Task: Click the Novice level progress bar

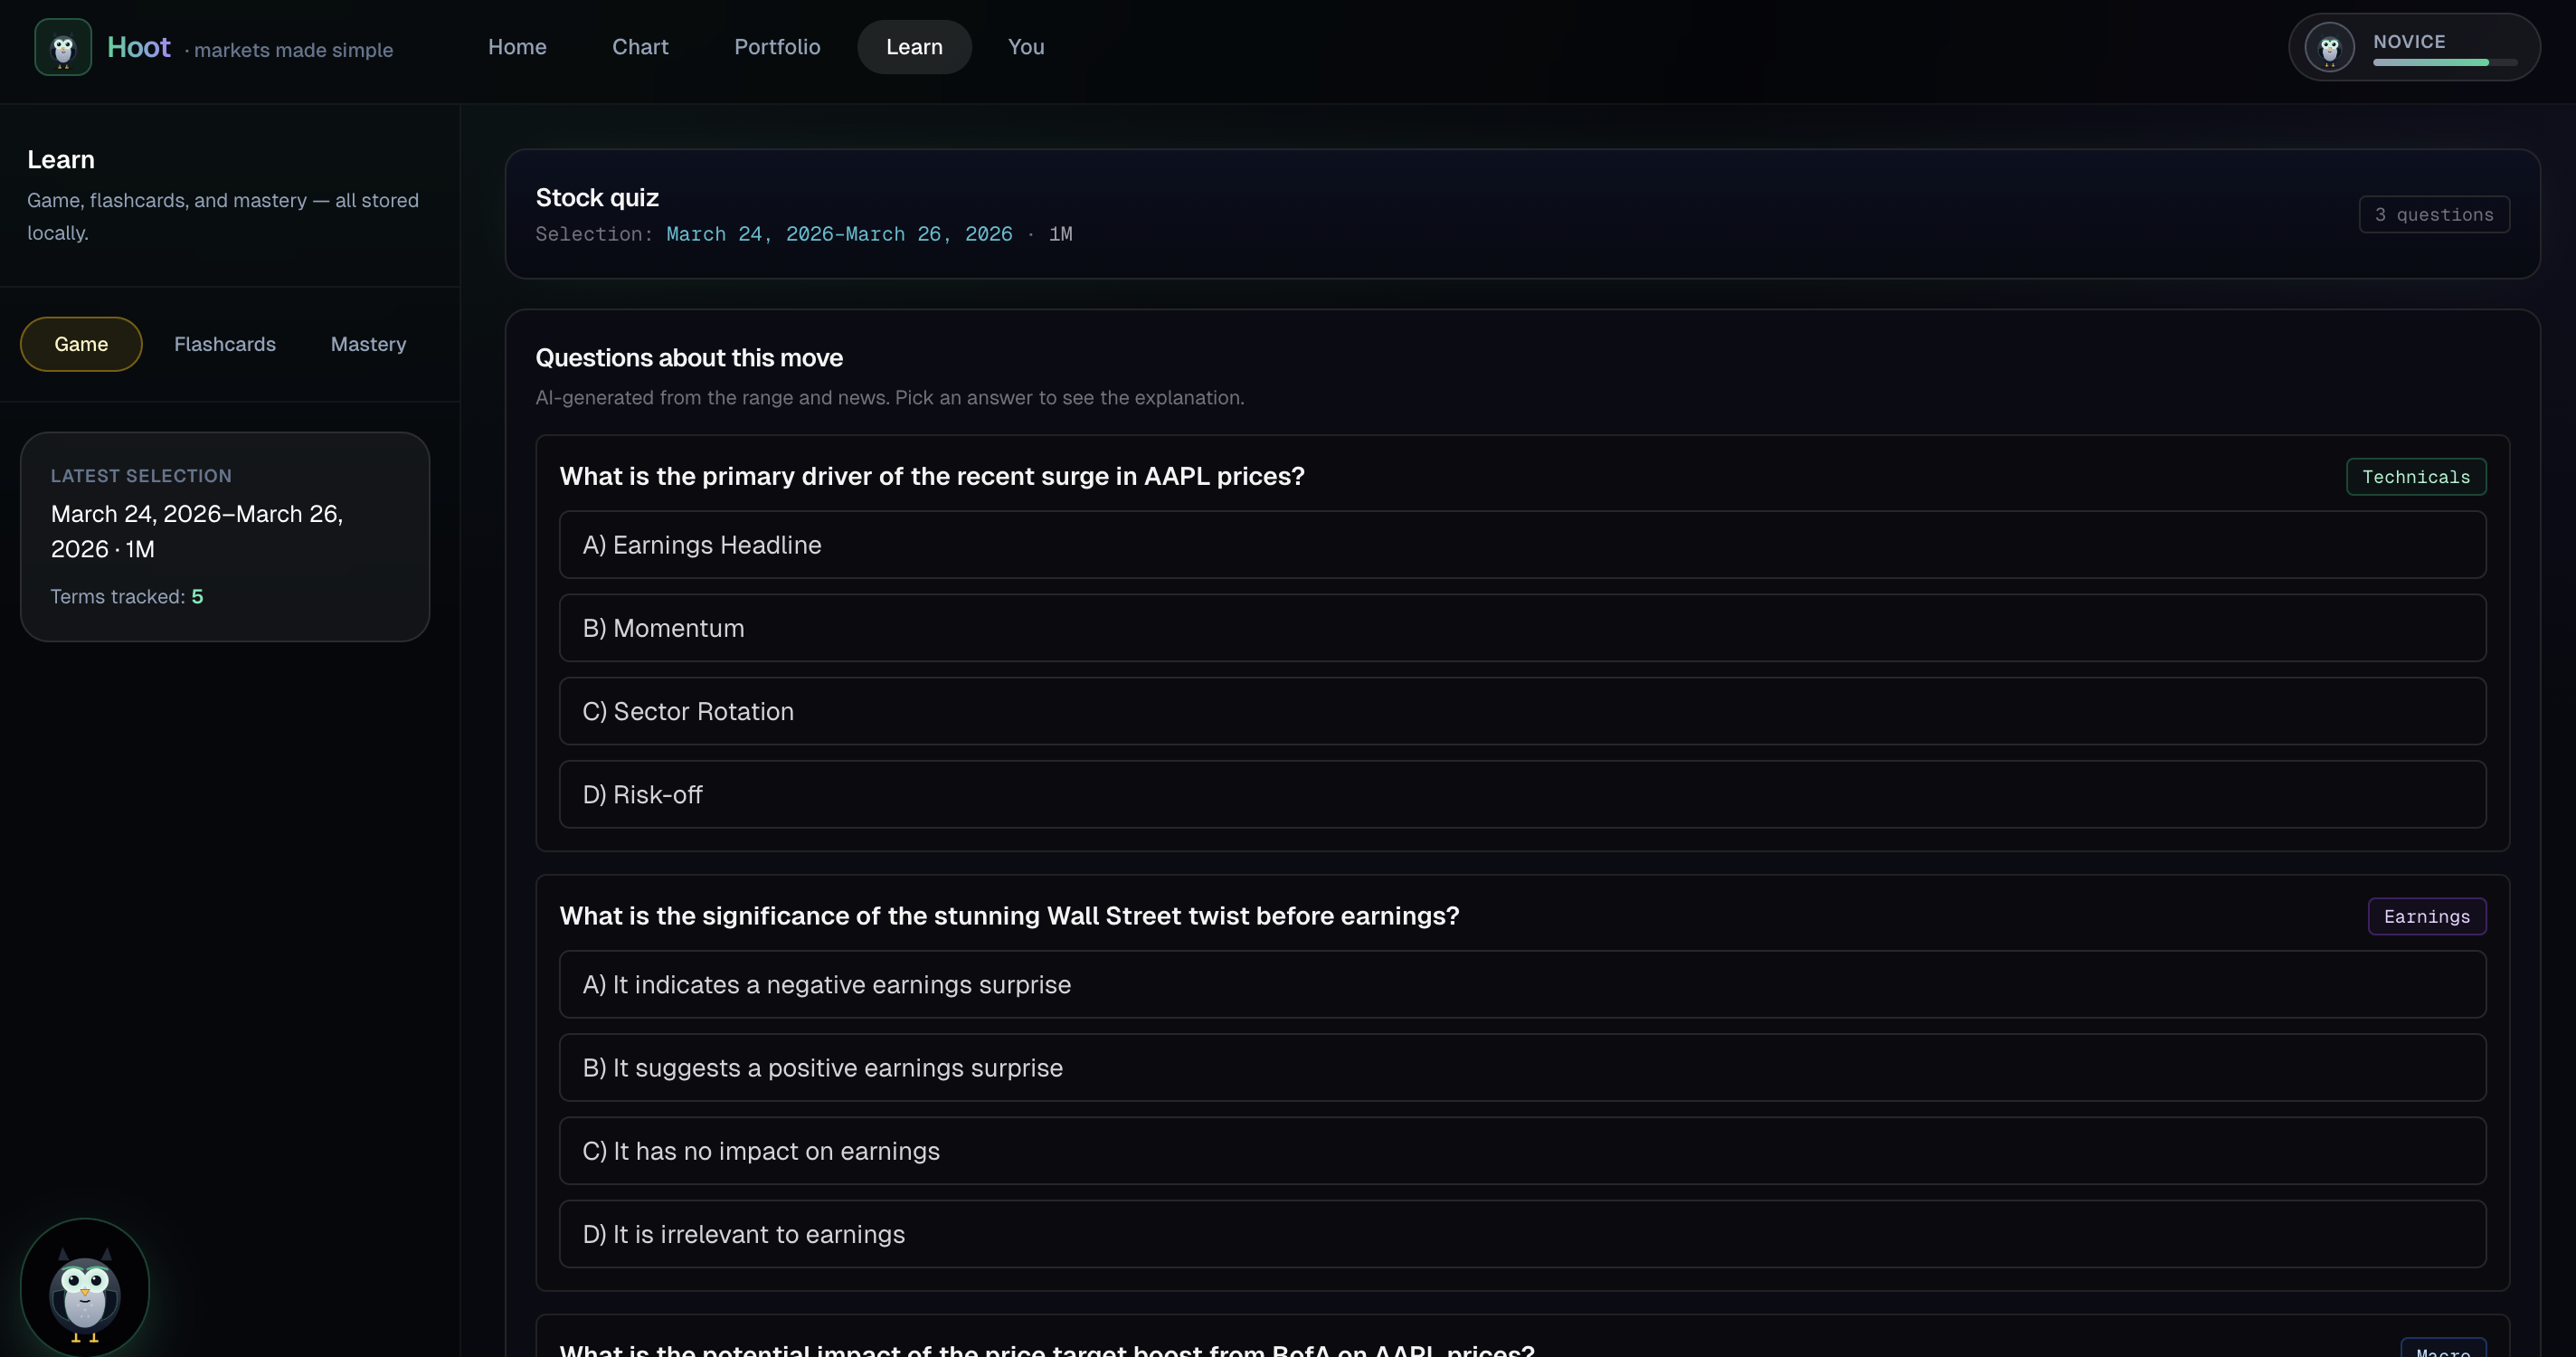Action: (2444, 63)
